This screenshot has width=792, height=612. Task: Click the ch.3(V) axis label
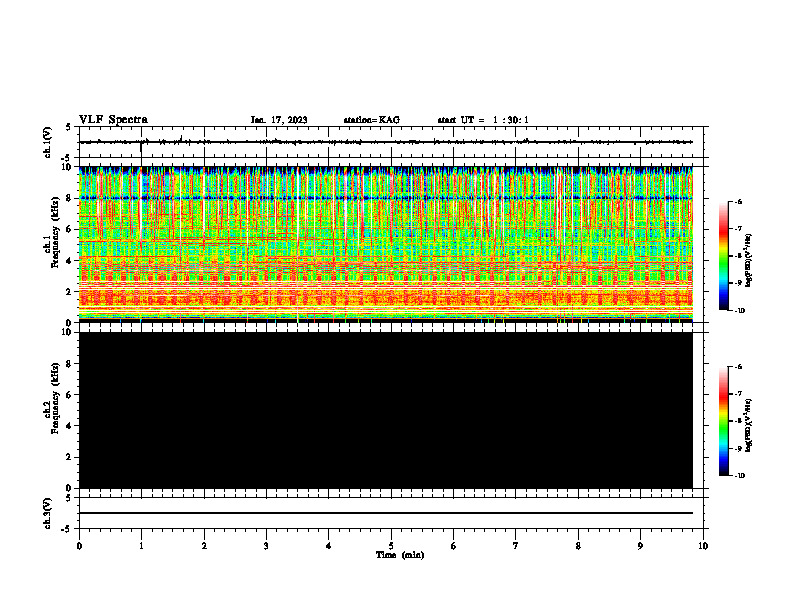(x=48, y=513)
